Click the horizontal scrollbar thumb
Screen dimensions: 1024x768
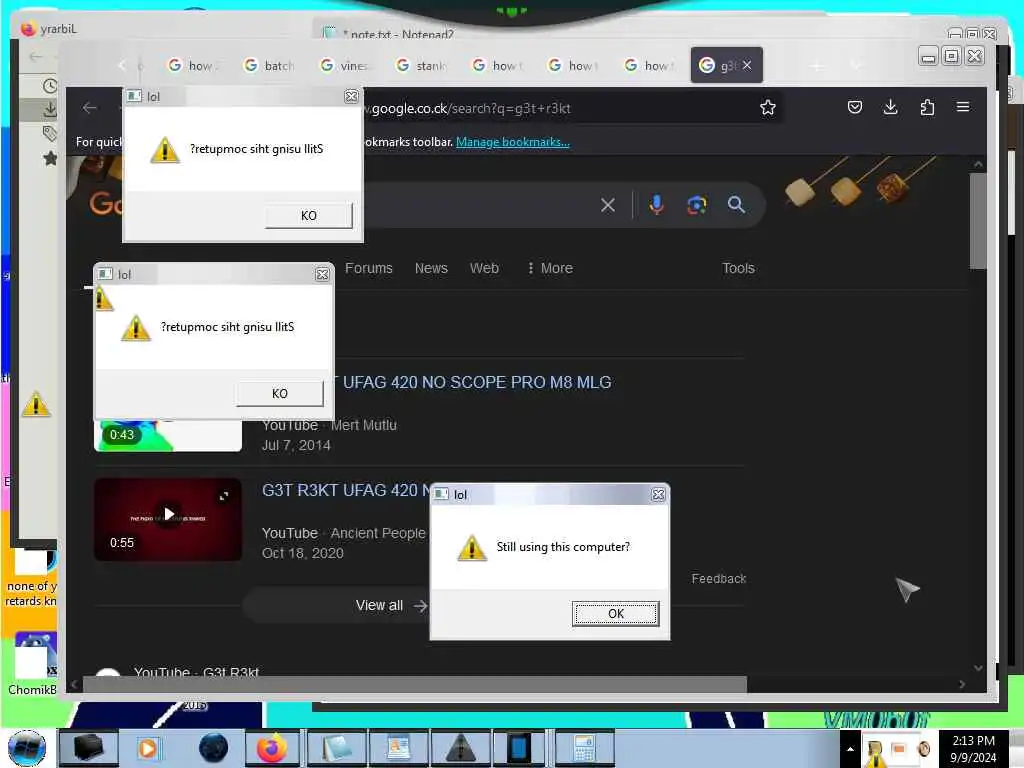414,684
